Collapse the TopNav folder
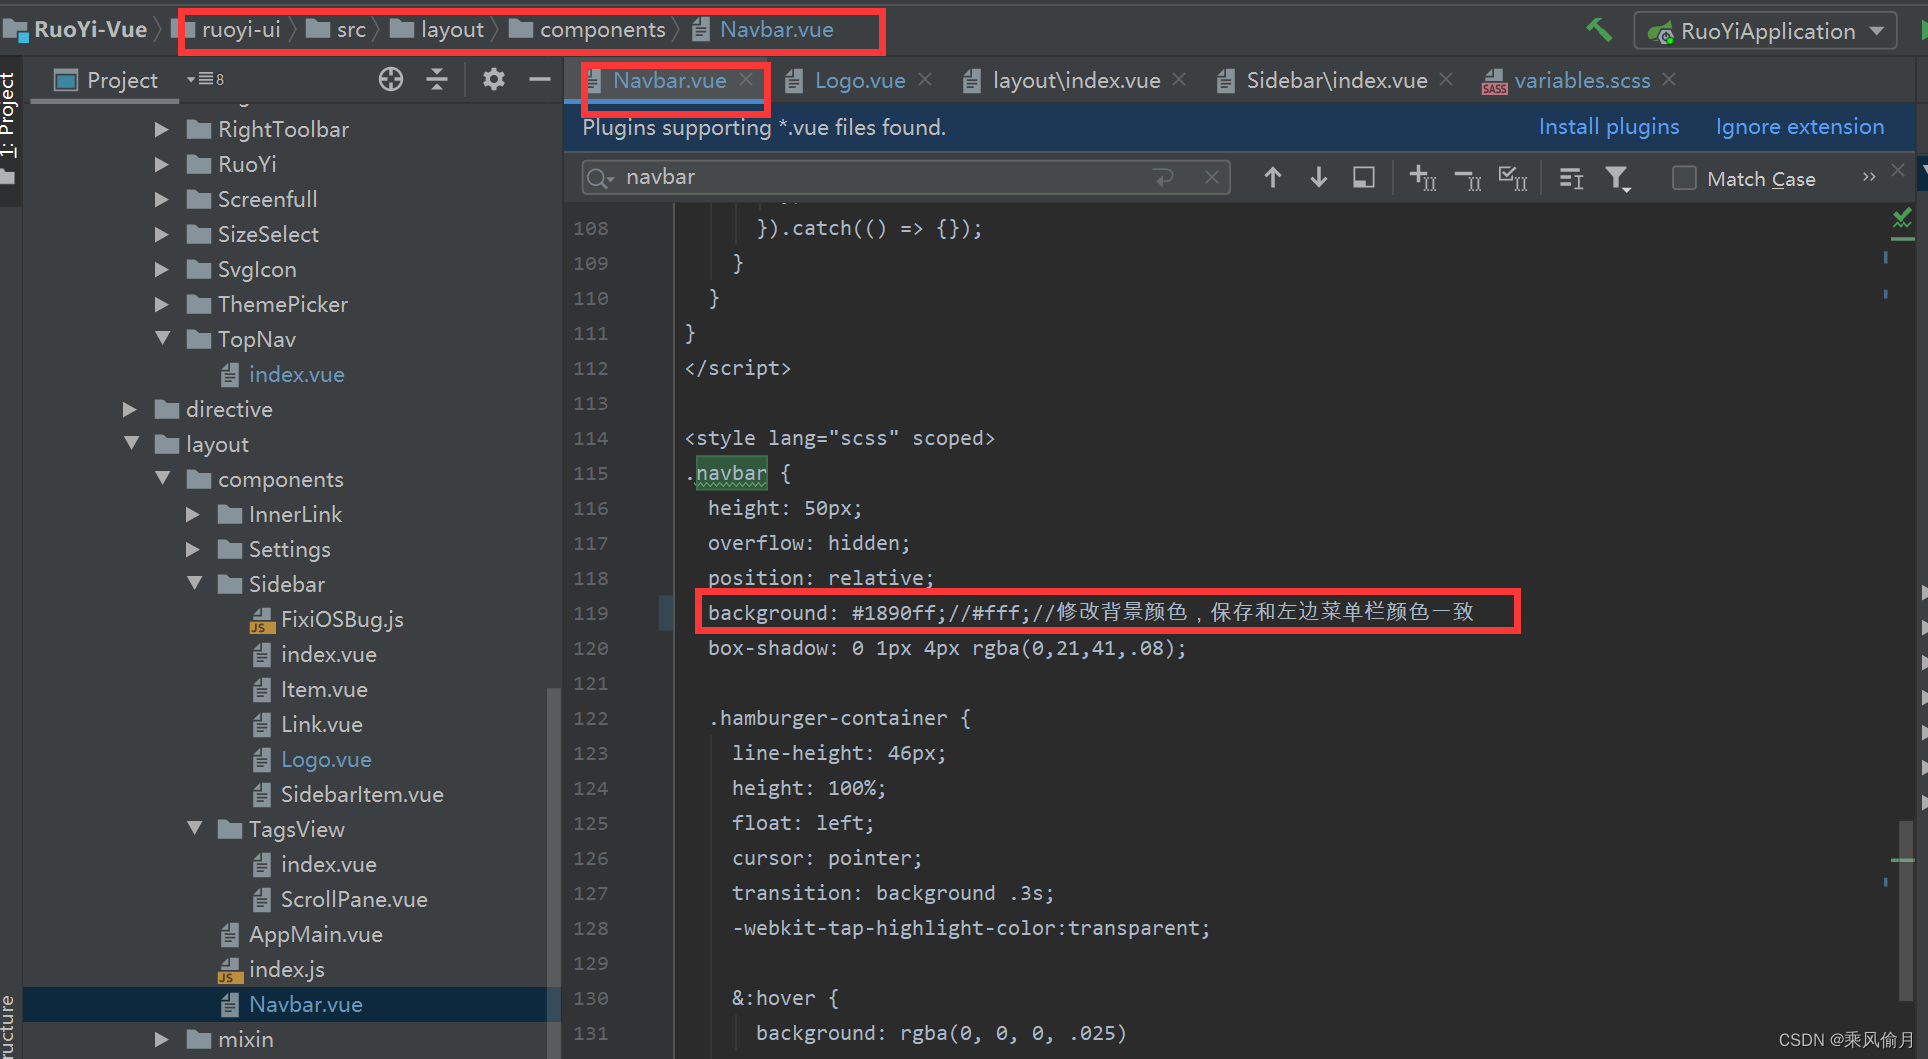The height and width of the screenshot is (1059, 1928). click(162, 339)
